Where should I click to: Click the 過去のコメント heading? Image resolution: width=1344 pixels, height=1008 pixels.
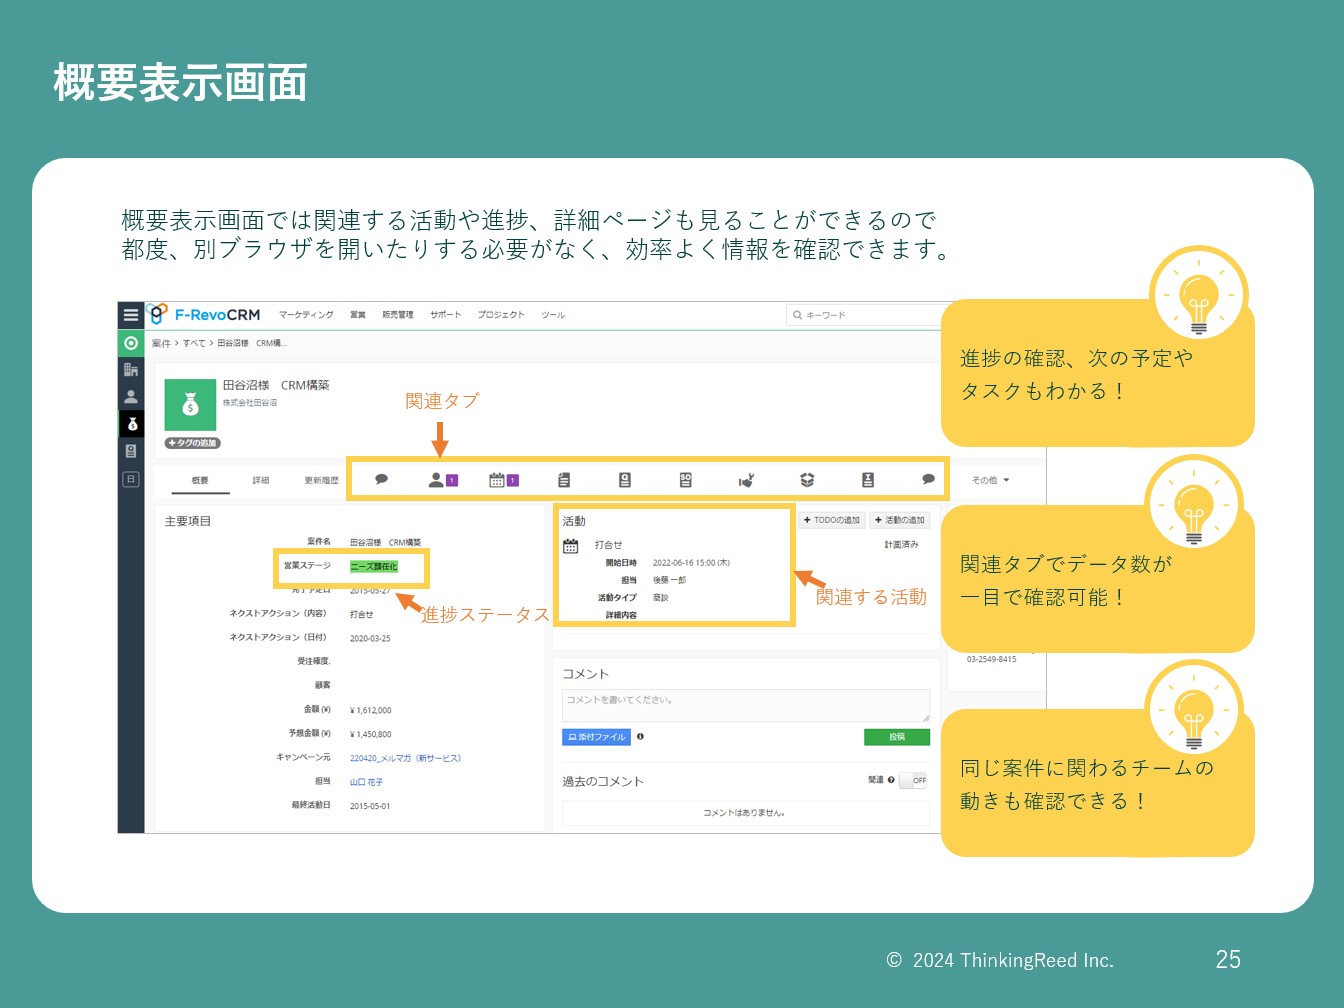[603, 781]
